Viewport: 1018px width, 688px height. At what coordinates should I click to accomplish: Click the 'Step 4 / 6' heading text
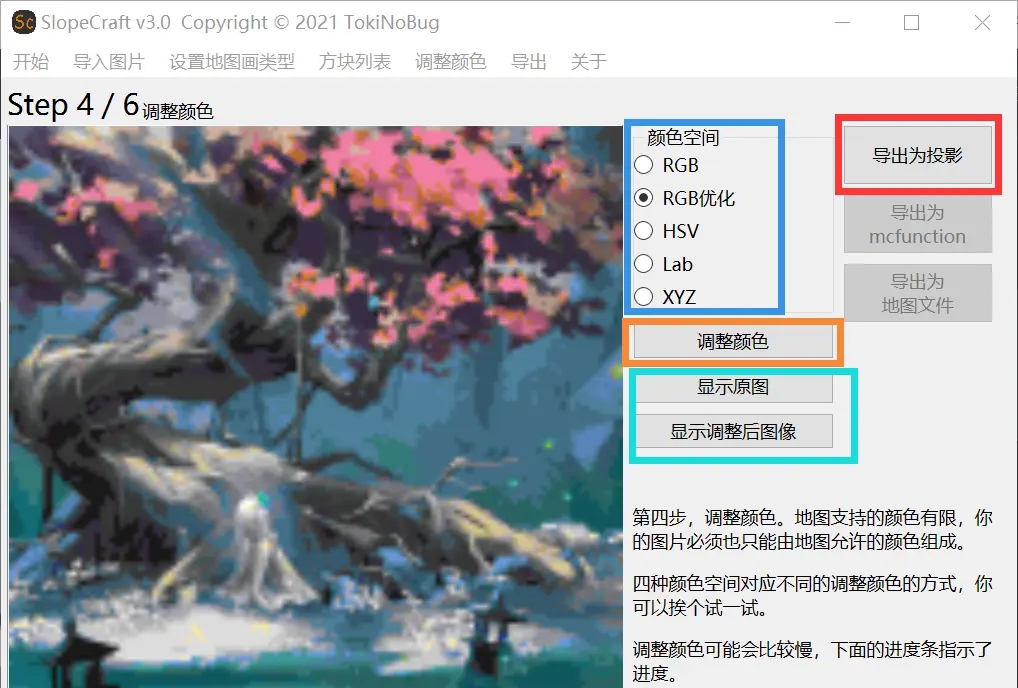(73, 105)
